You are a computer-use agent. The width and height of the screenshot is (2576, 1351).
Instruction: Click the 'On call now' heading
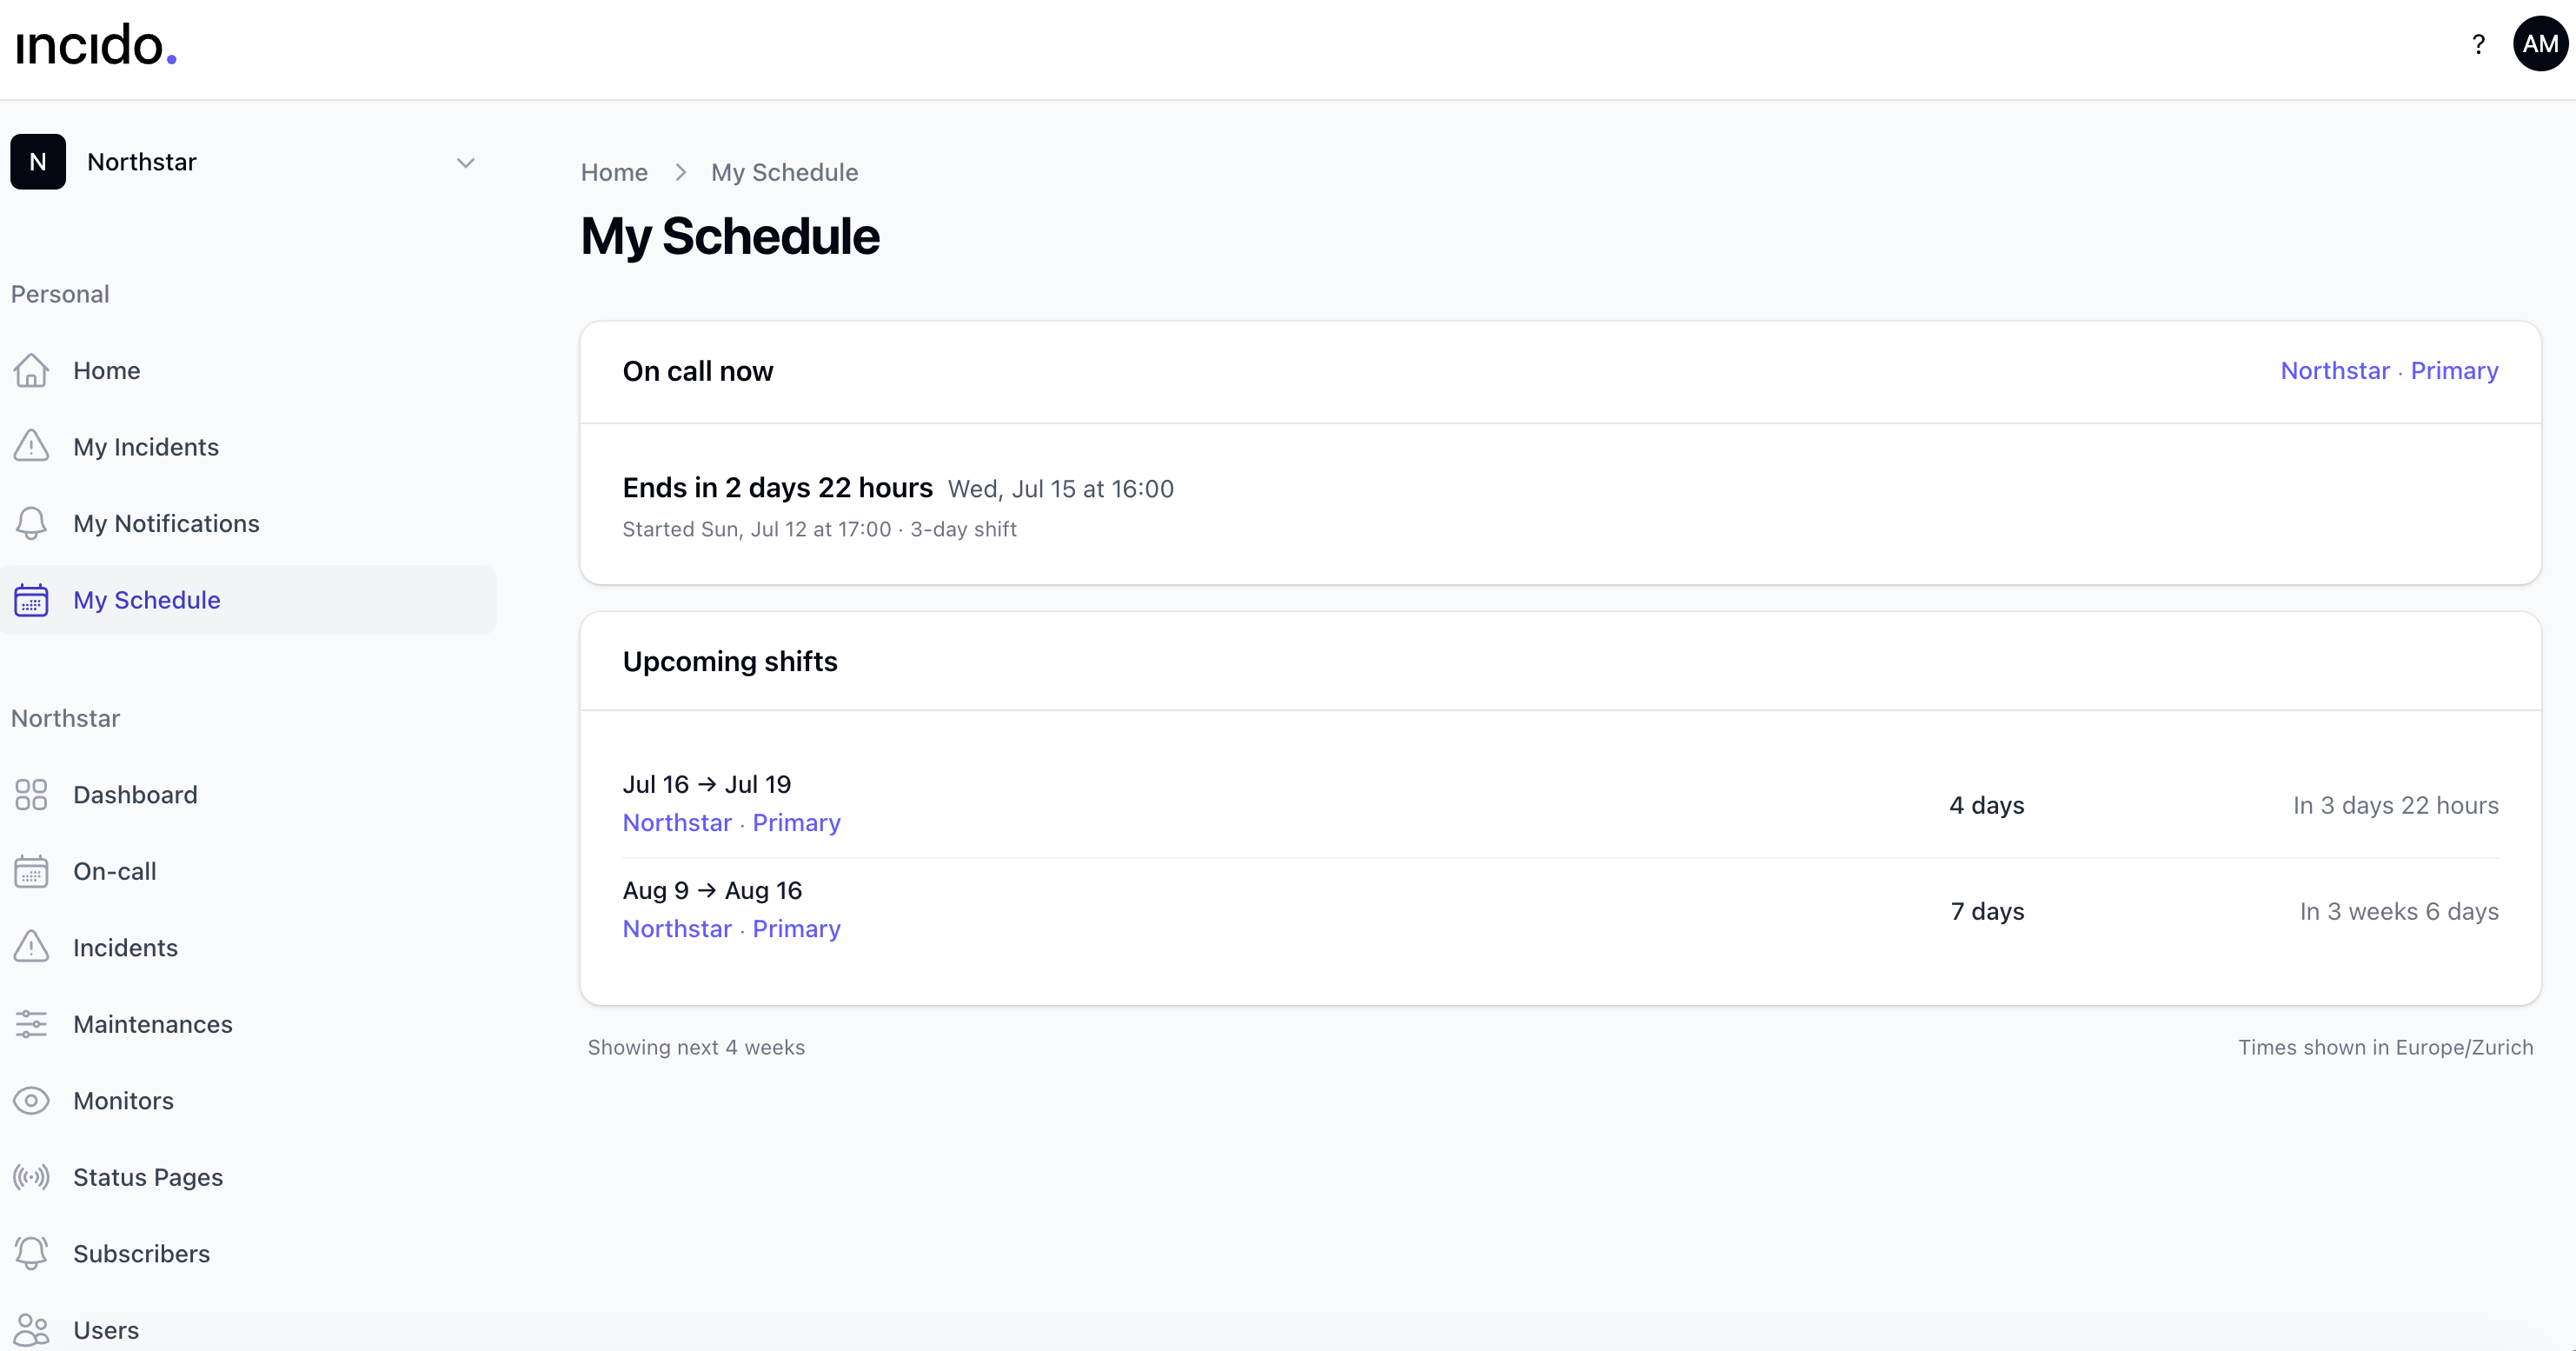coord(697,371)
